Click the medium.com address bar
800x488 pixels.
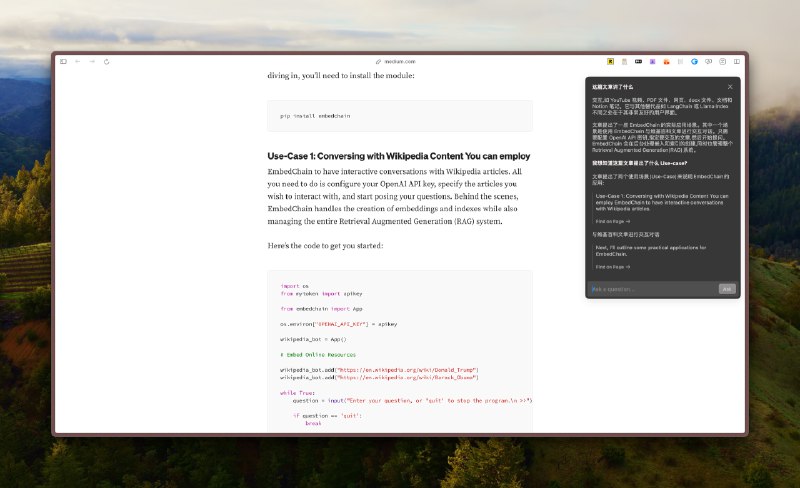[x=399, y=62]
